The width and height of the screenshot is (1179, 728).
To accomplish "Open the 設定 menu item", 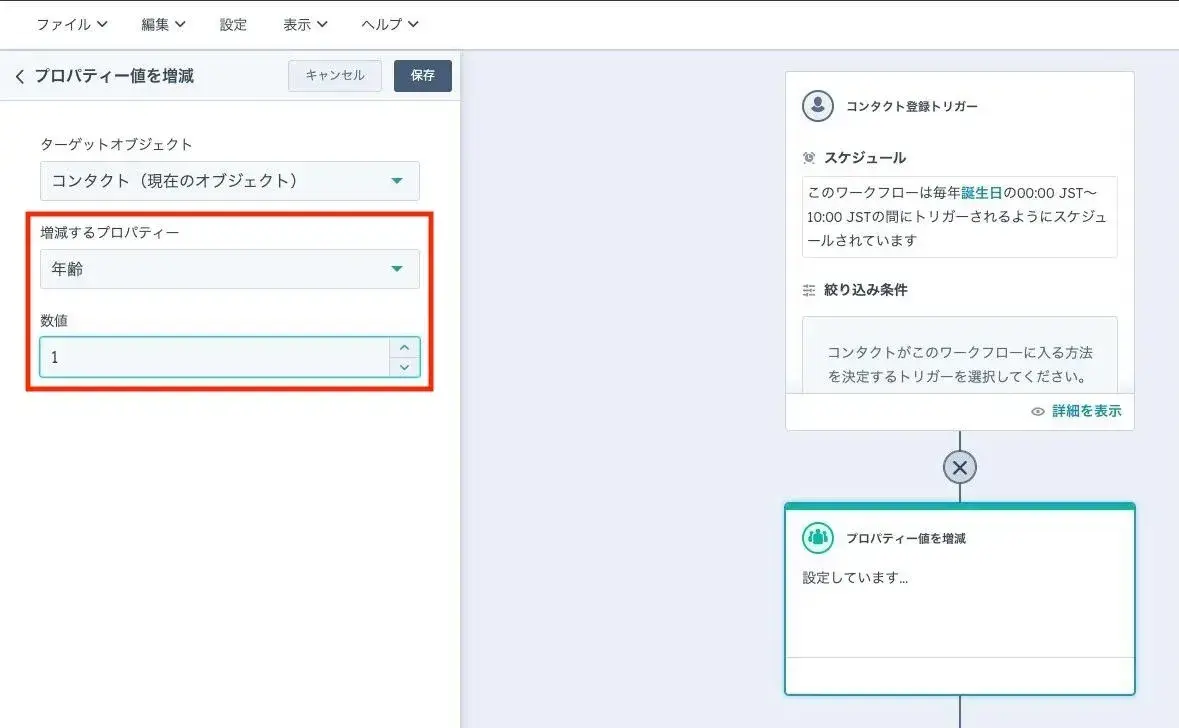I will click(233, 24).
